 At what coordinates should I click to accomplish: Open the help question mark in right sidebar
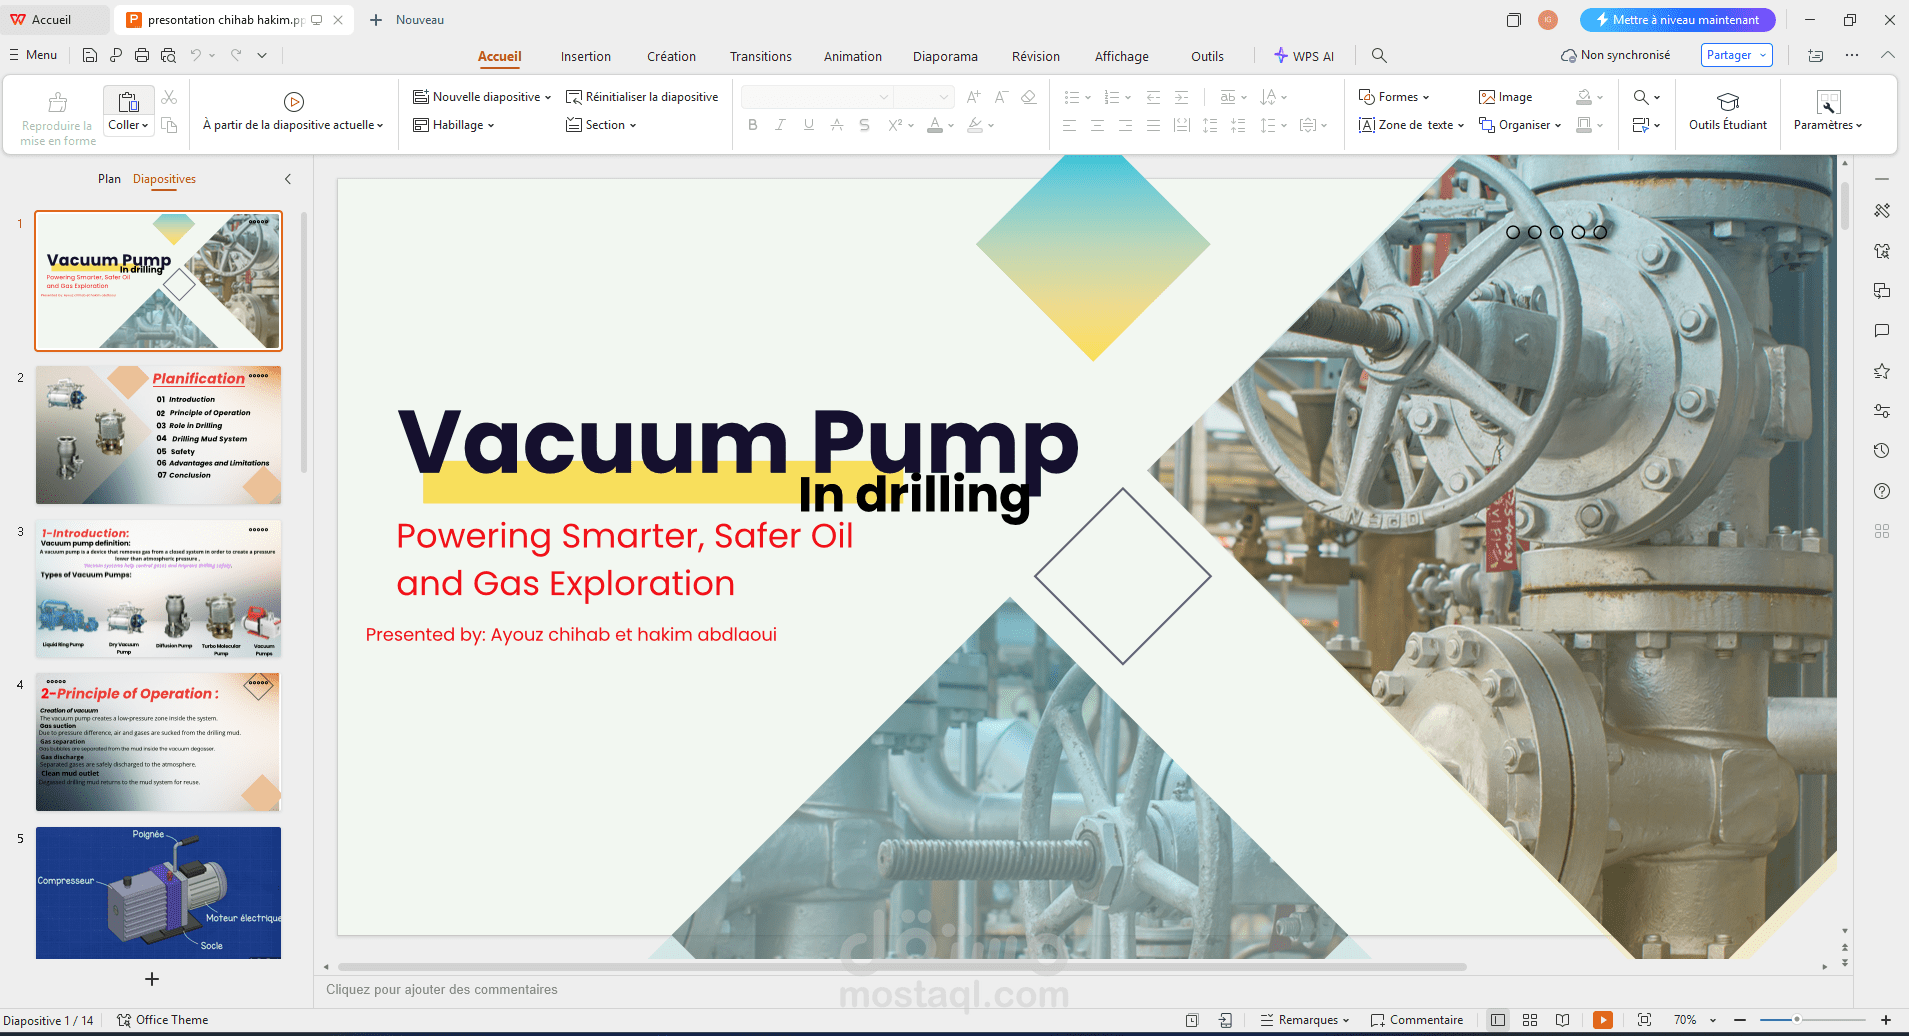pos(1882,491)
